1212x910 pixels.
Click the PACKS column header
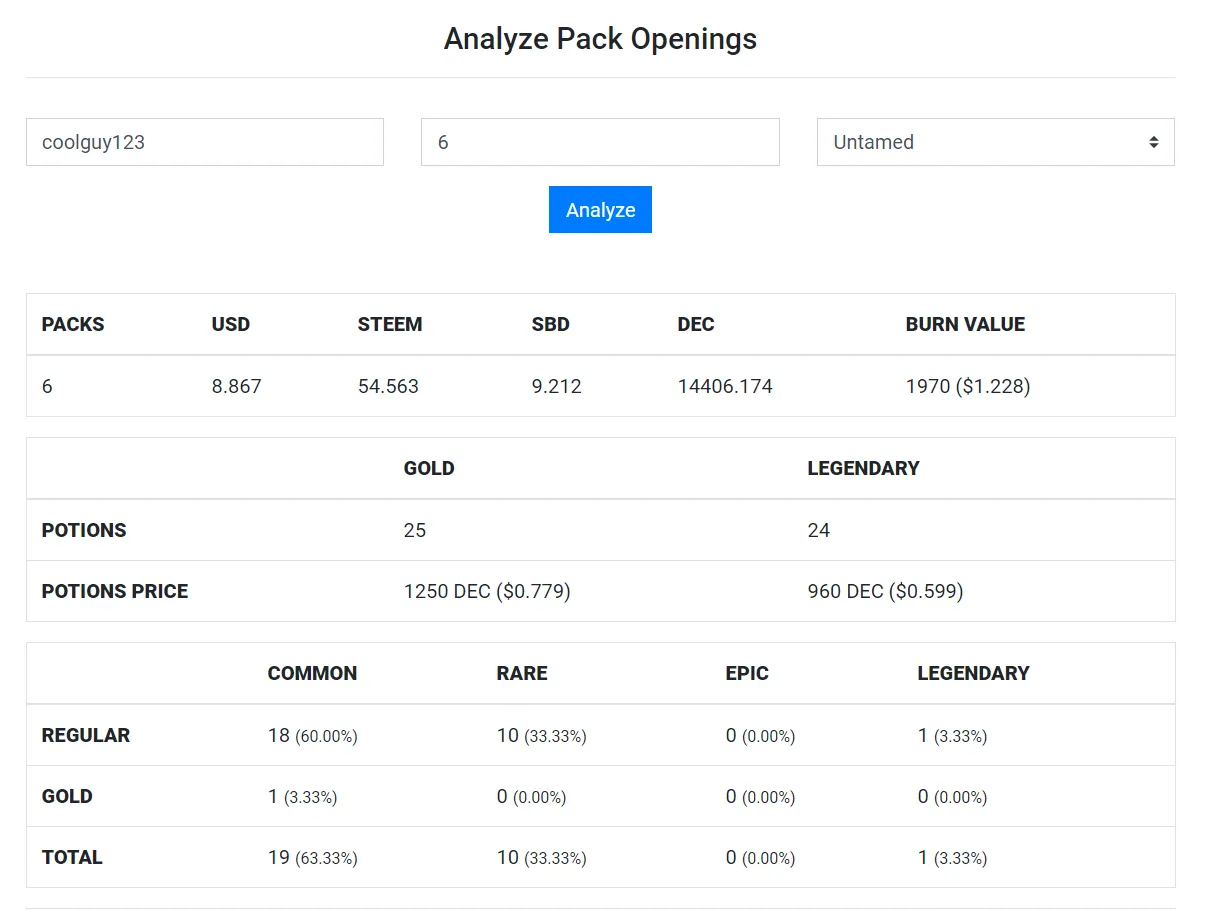pos(73,325)
